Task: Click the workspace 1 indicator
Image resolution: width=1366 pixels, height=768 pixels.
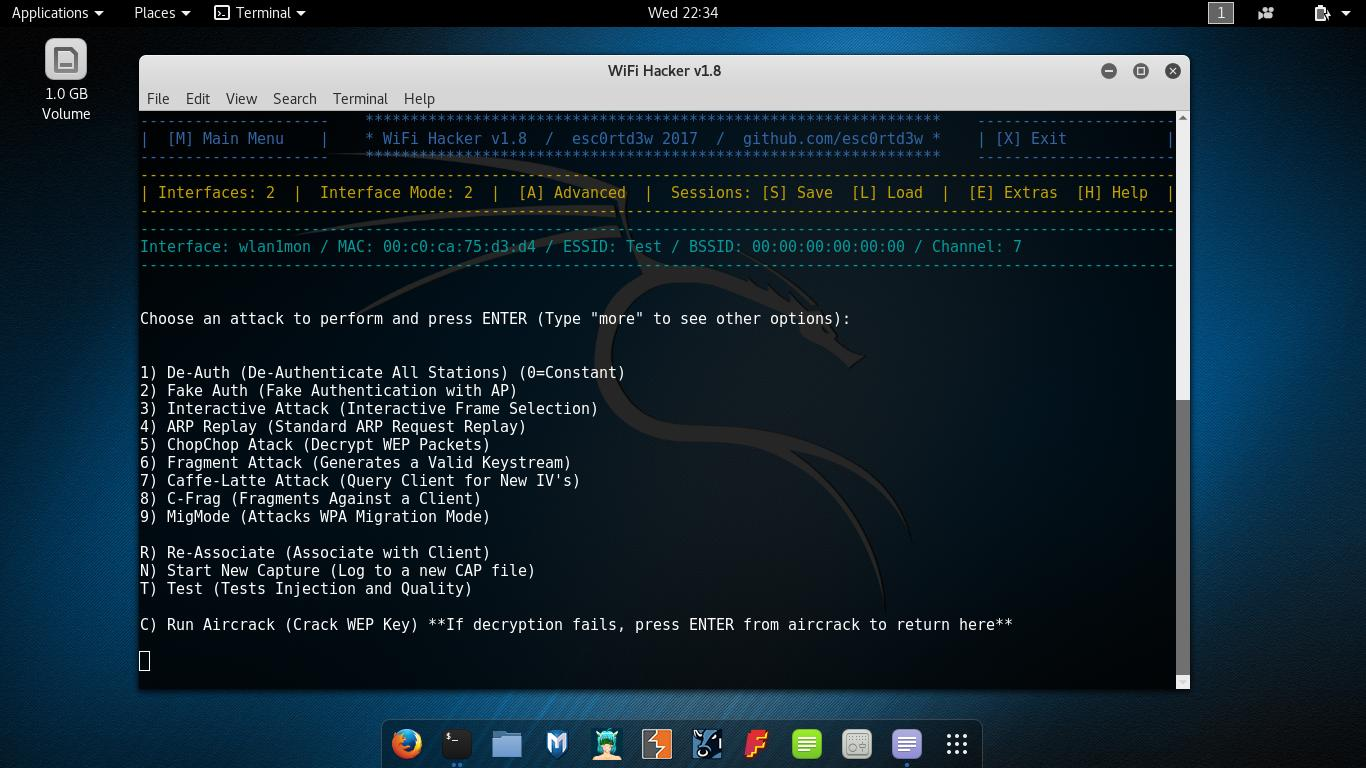Action: click(1222, 13)
